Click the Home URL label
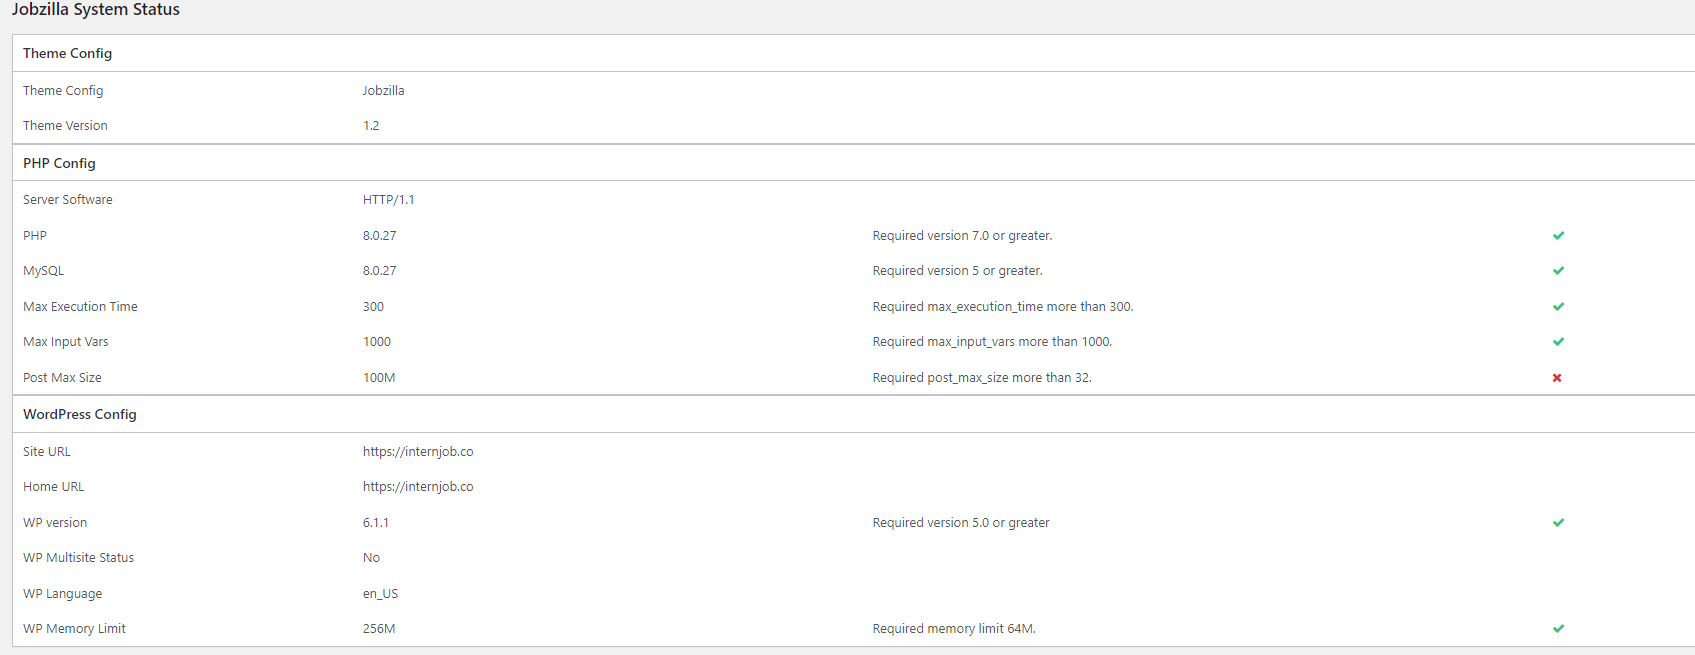The height and width of the screenshot is (655, 1695). point(54,487)
